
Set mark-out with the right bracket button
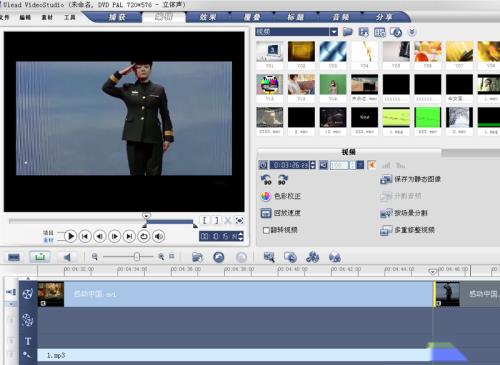216,220
